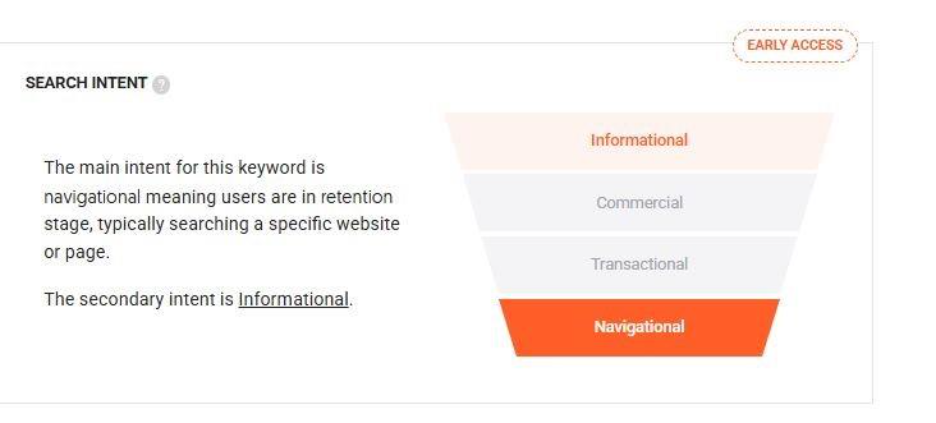936x423 pixels.
Task: Click the gray "Commercial" label text
Action: 639,203
